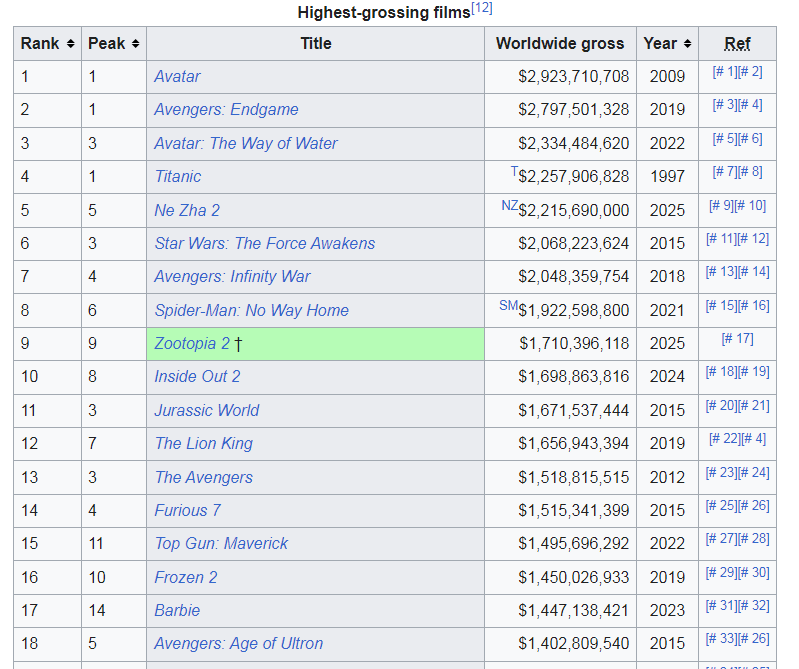Click the Title column header
This screenshot has width=799, height=669.
(x=315, y=44)
